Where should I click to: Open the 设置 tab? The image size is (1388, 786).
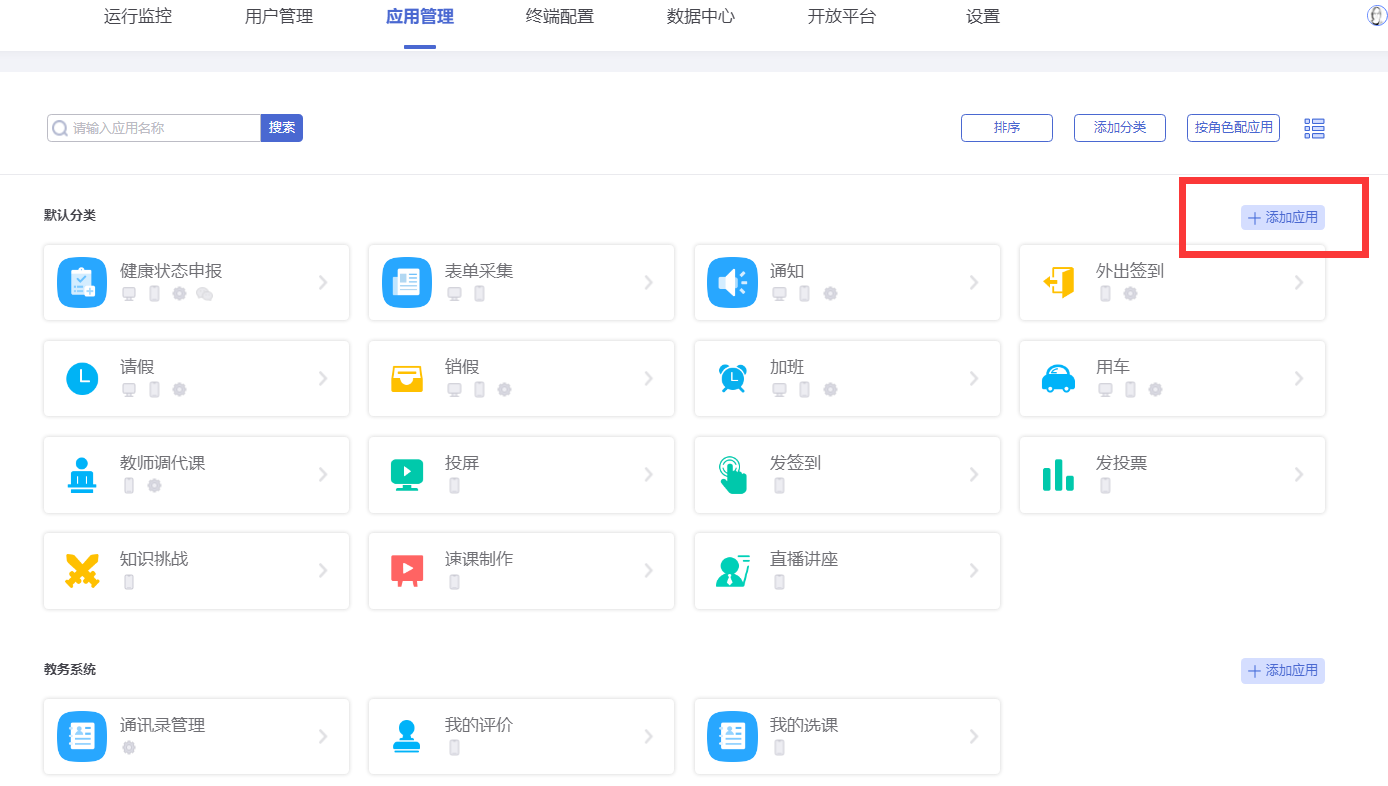[983, 17]
